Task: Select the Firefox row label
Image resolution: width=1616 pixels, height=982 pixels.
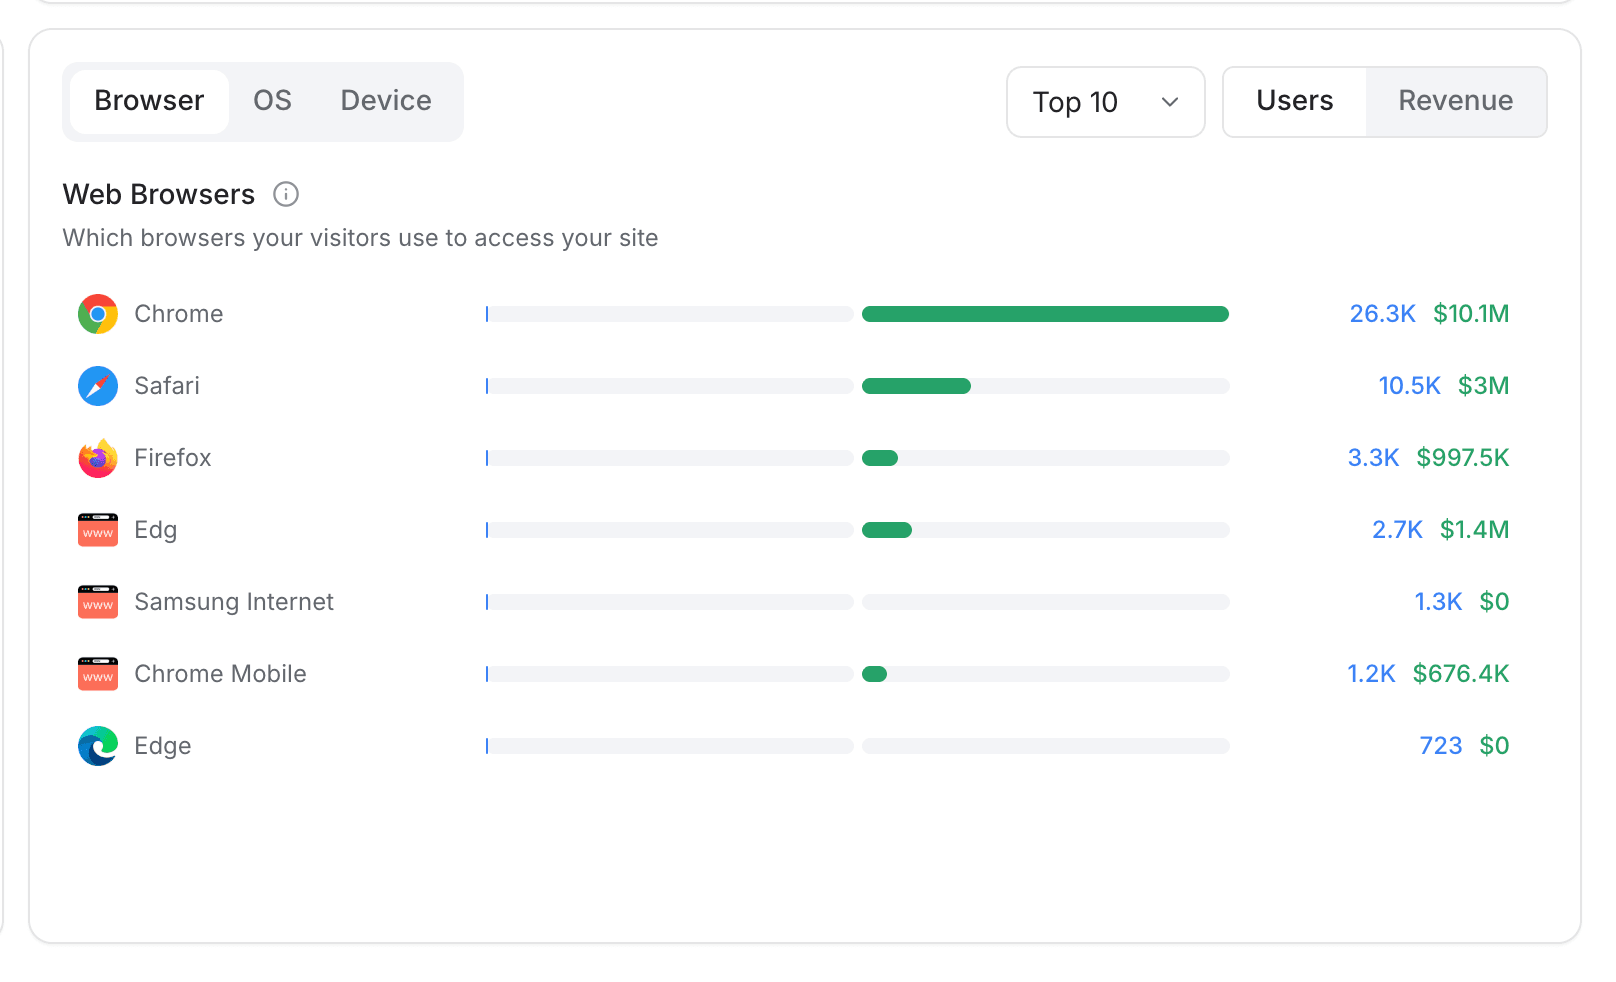Action: [x=173, y=458]
